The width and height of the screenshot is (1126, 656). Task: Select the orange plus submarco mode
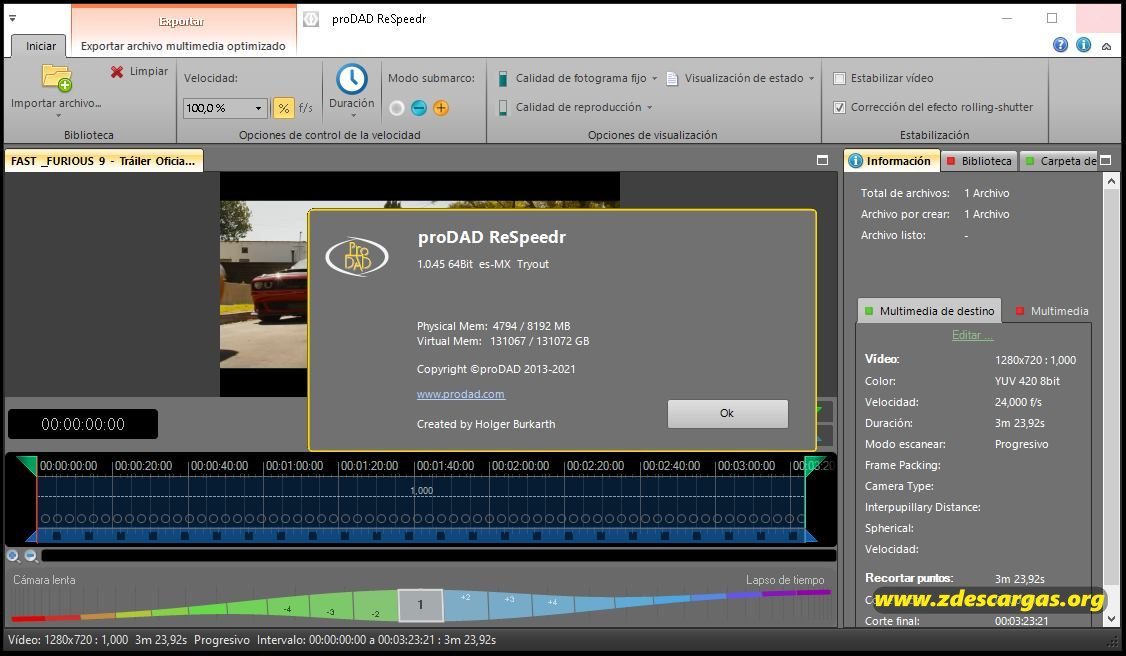click(x=441, y=108)
